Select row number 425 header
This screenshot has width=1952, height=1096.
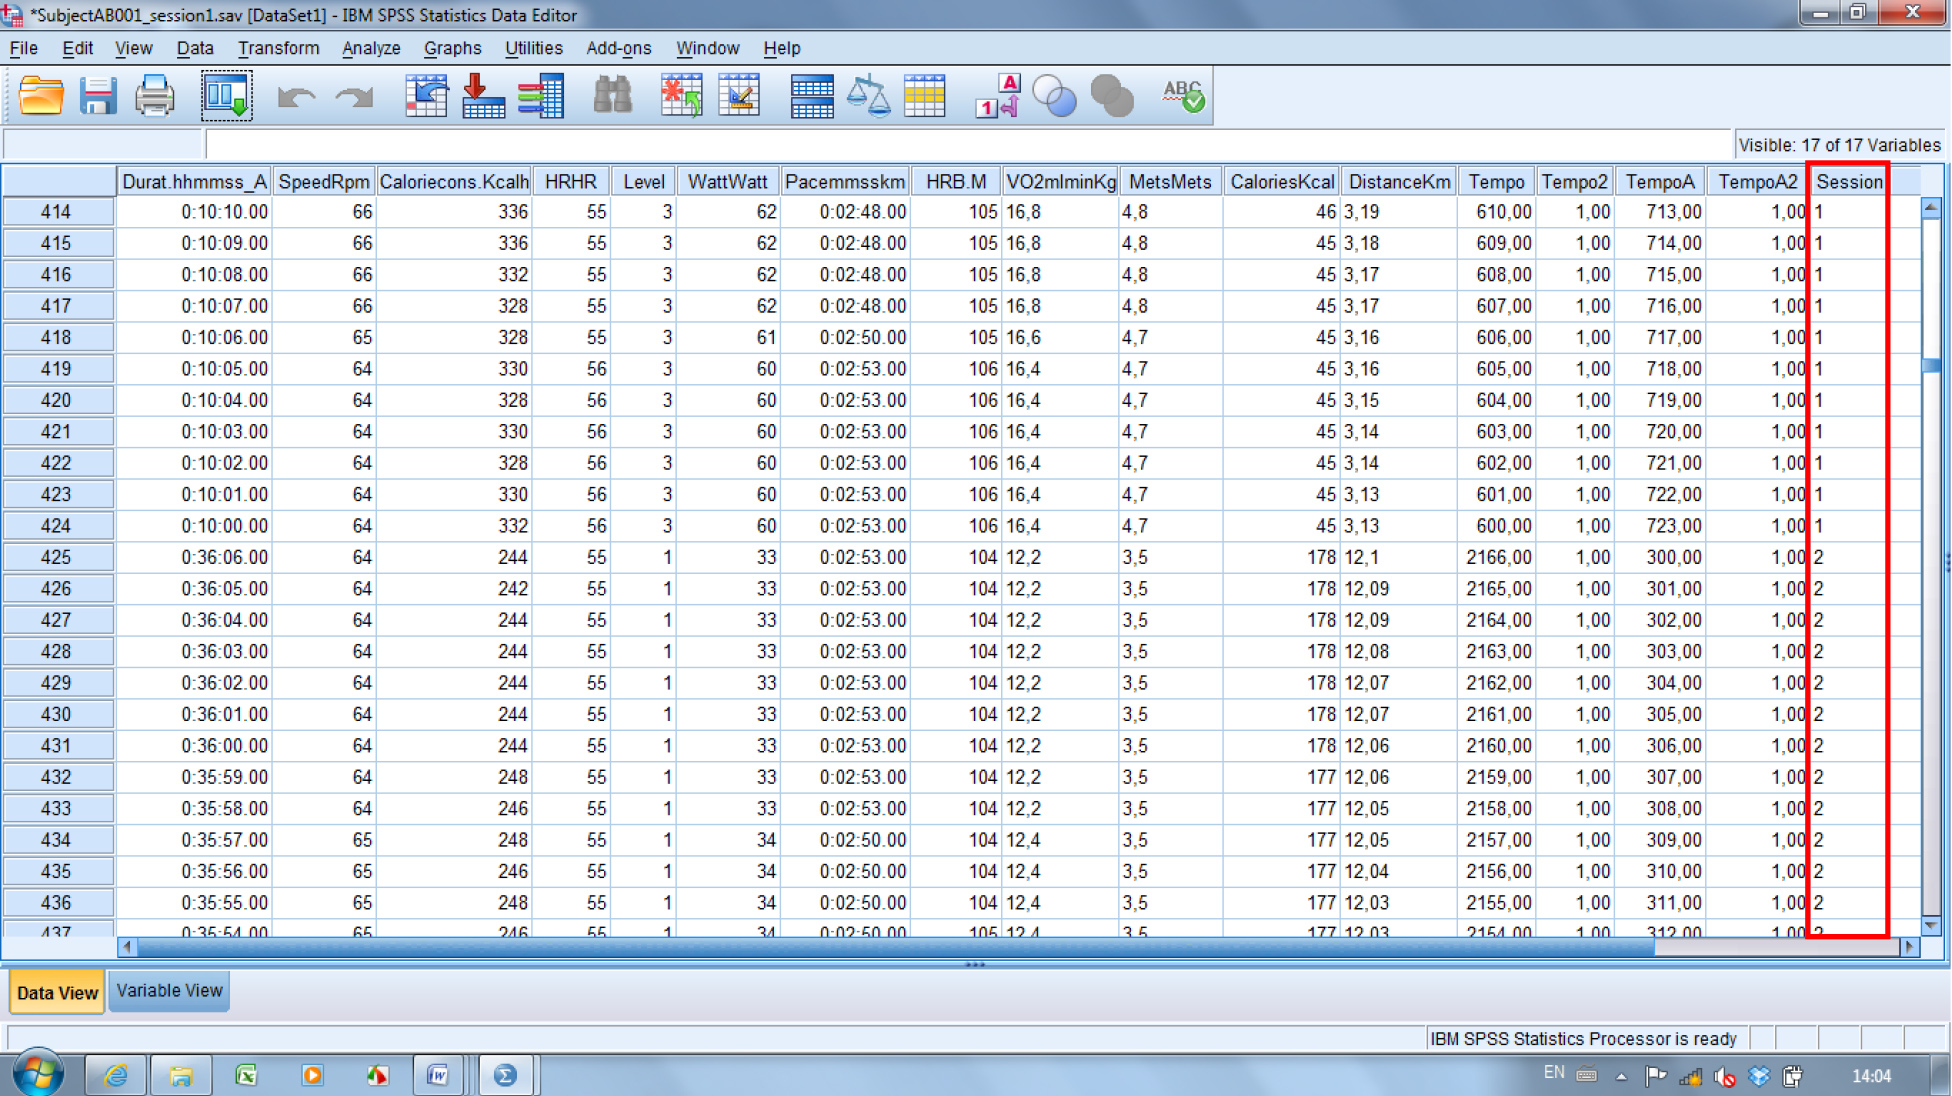point(56,557)
